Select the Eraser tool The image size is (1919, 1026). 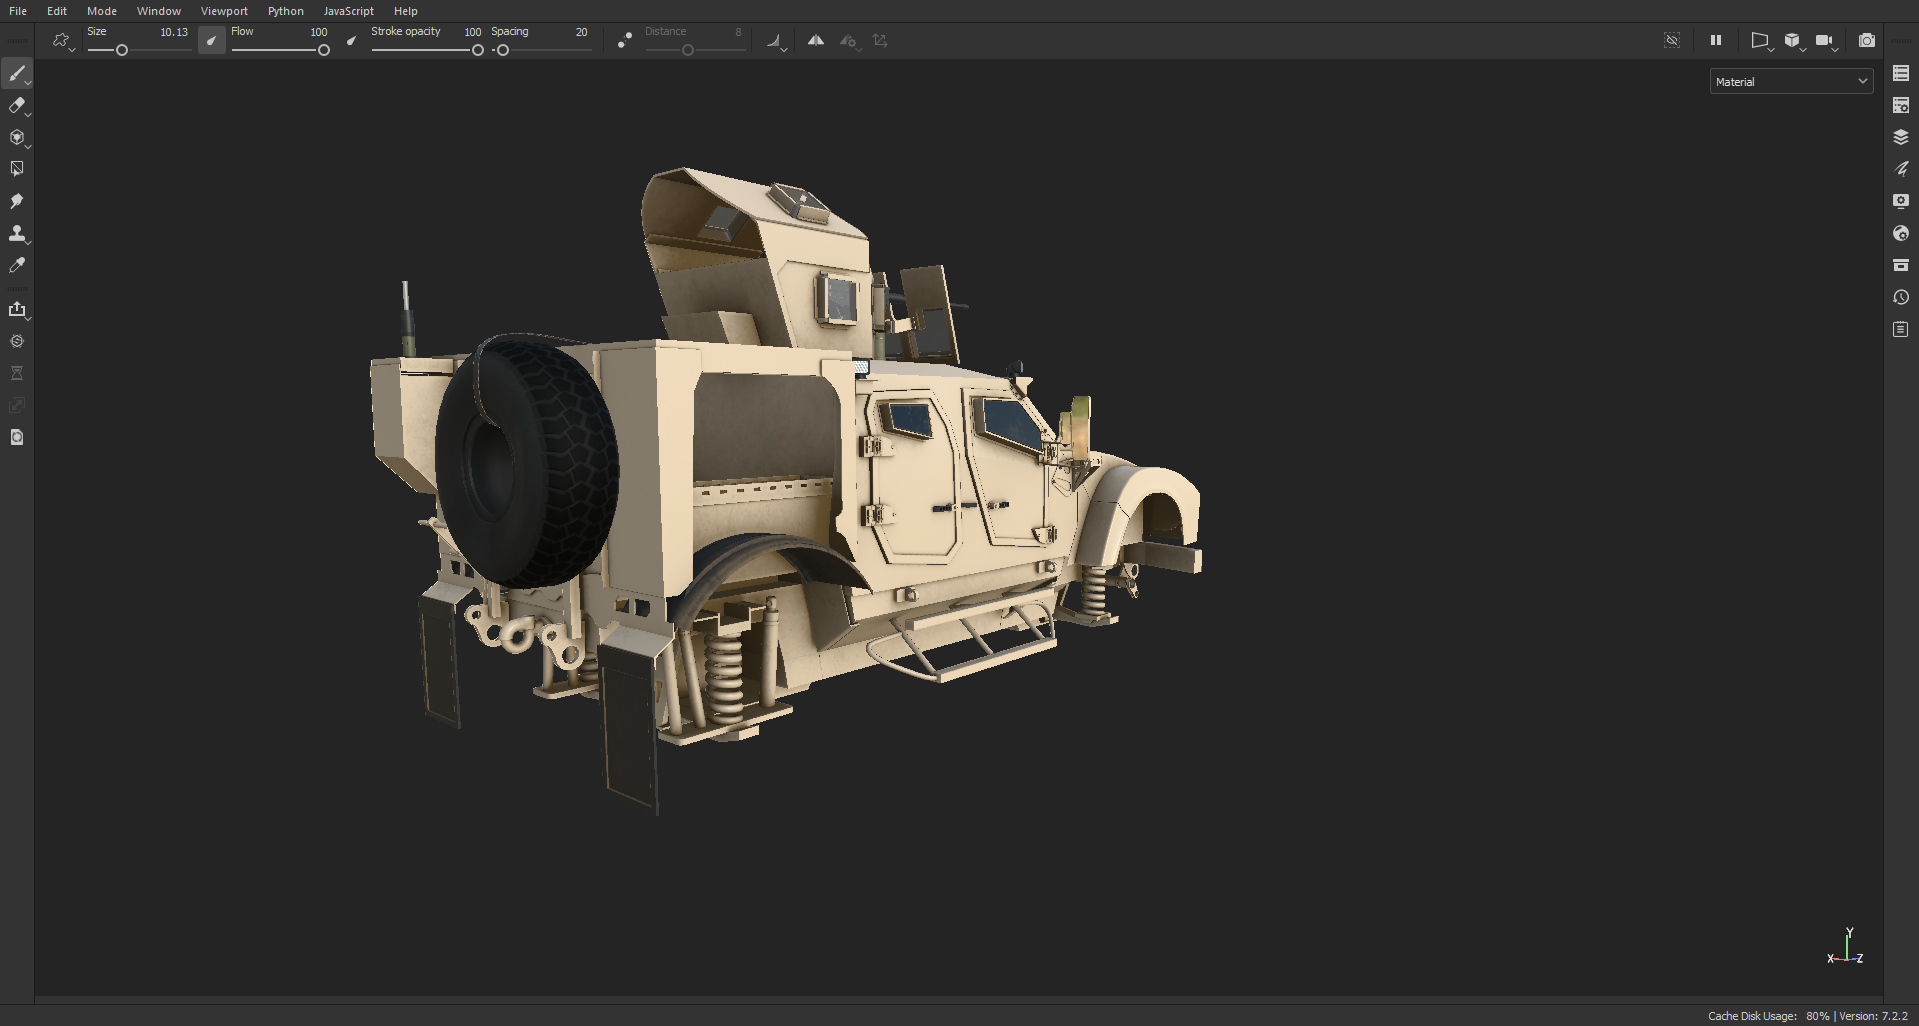17,106
